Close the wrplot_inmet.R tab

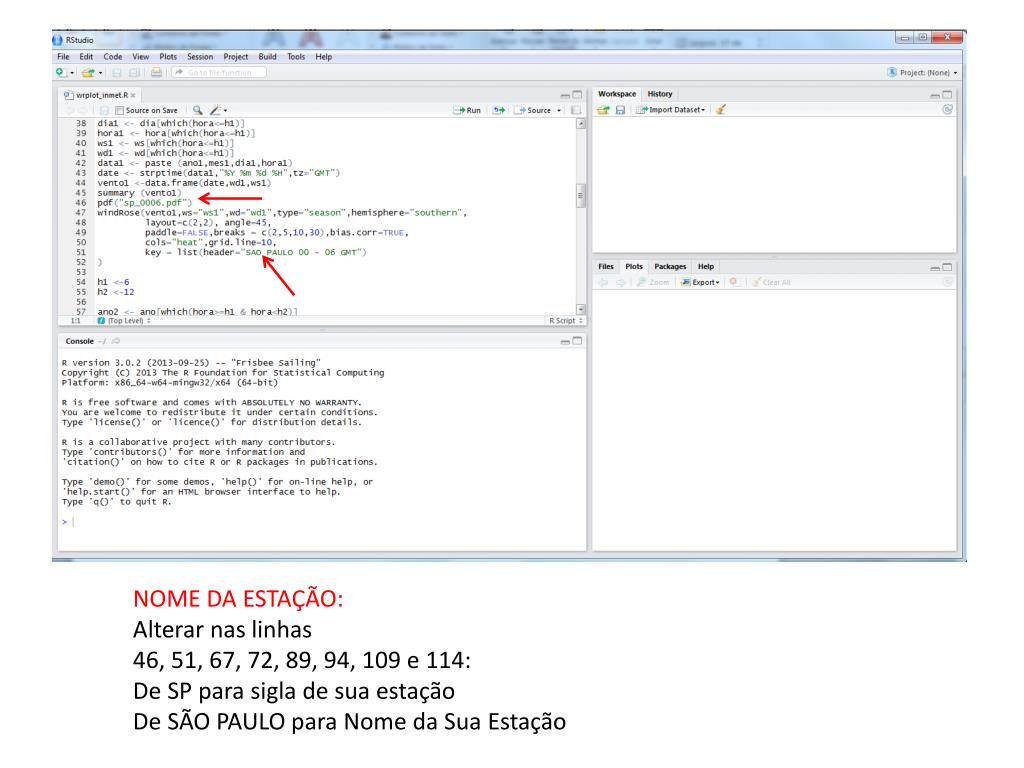click(x=133, y=95)
